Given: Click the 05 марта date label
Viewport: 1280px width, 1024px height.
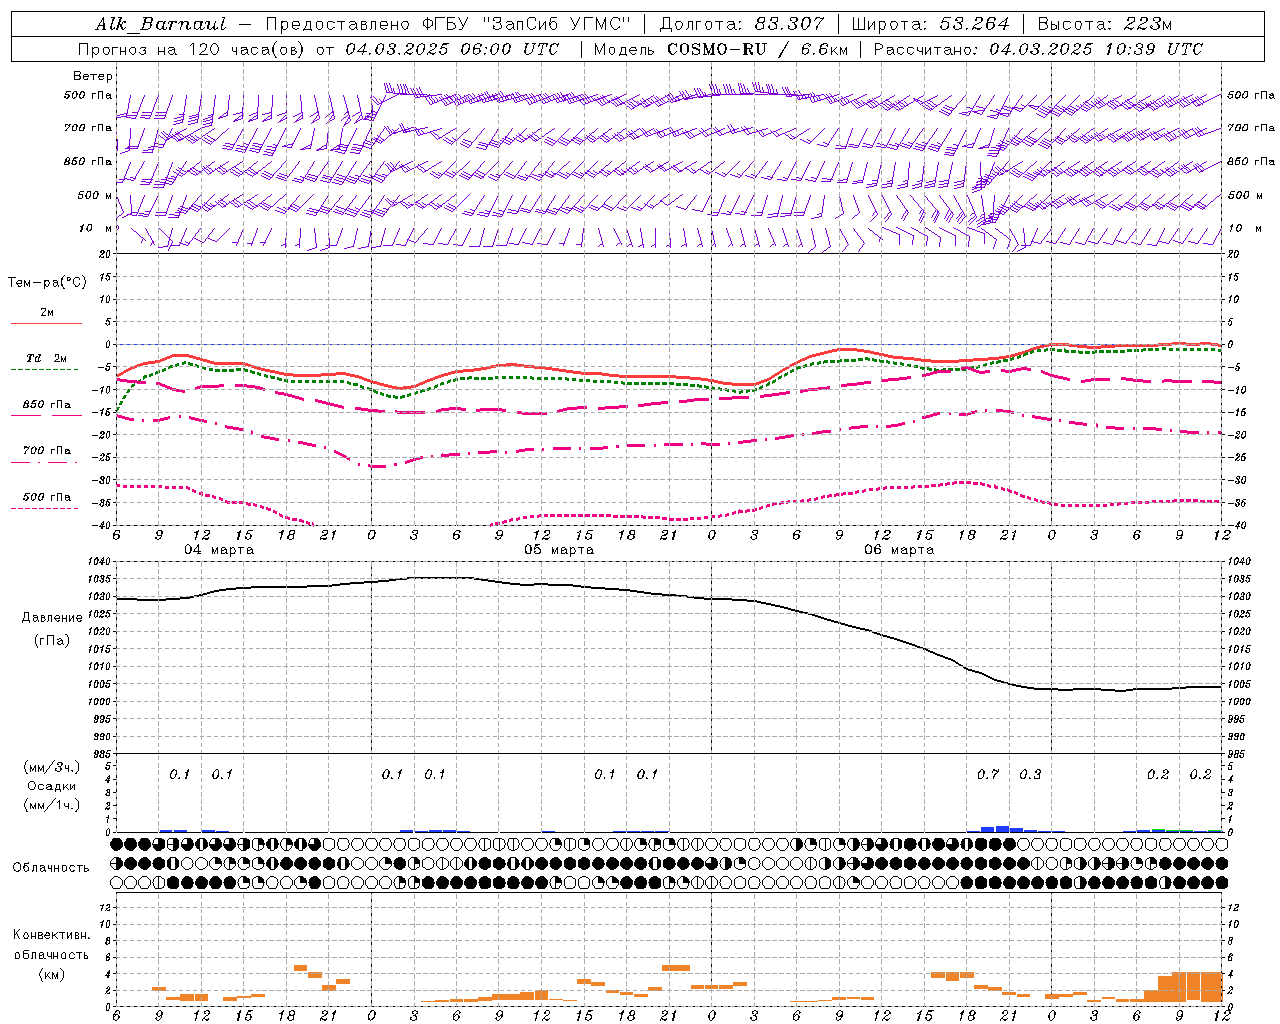Looking at the screenshot, I should [559, 550].
